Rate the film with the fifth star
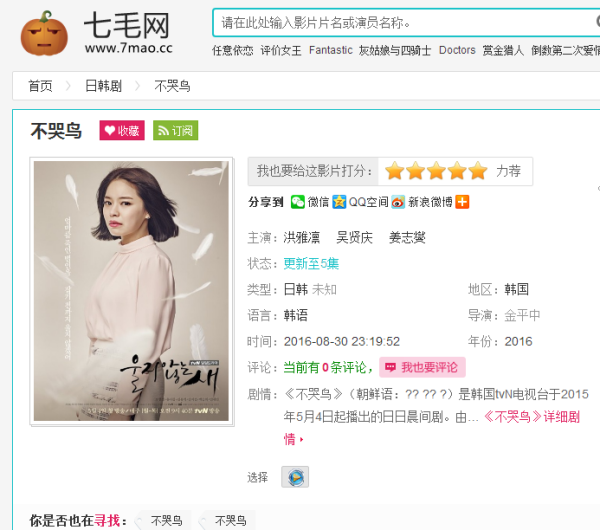The height and width of the screenshot is (530, 600). click(x=477, y=171)
